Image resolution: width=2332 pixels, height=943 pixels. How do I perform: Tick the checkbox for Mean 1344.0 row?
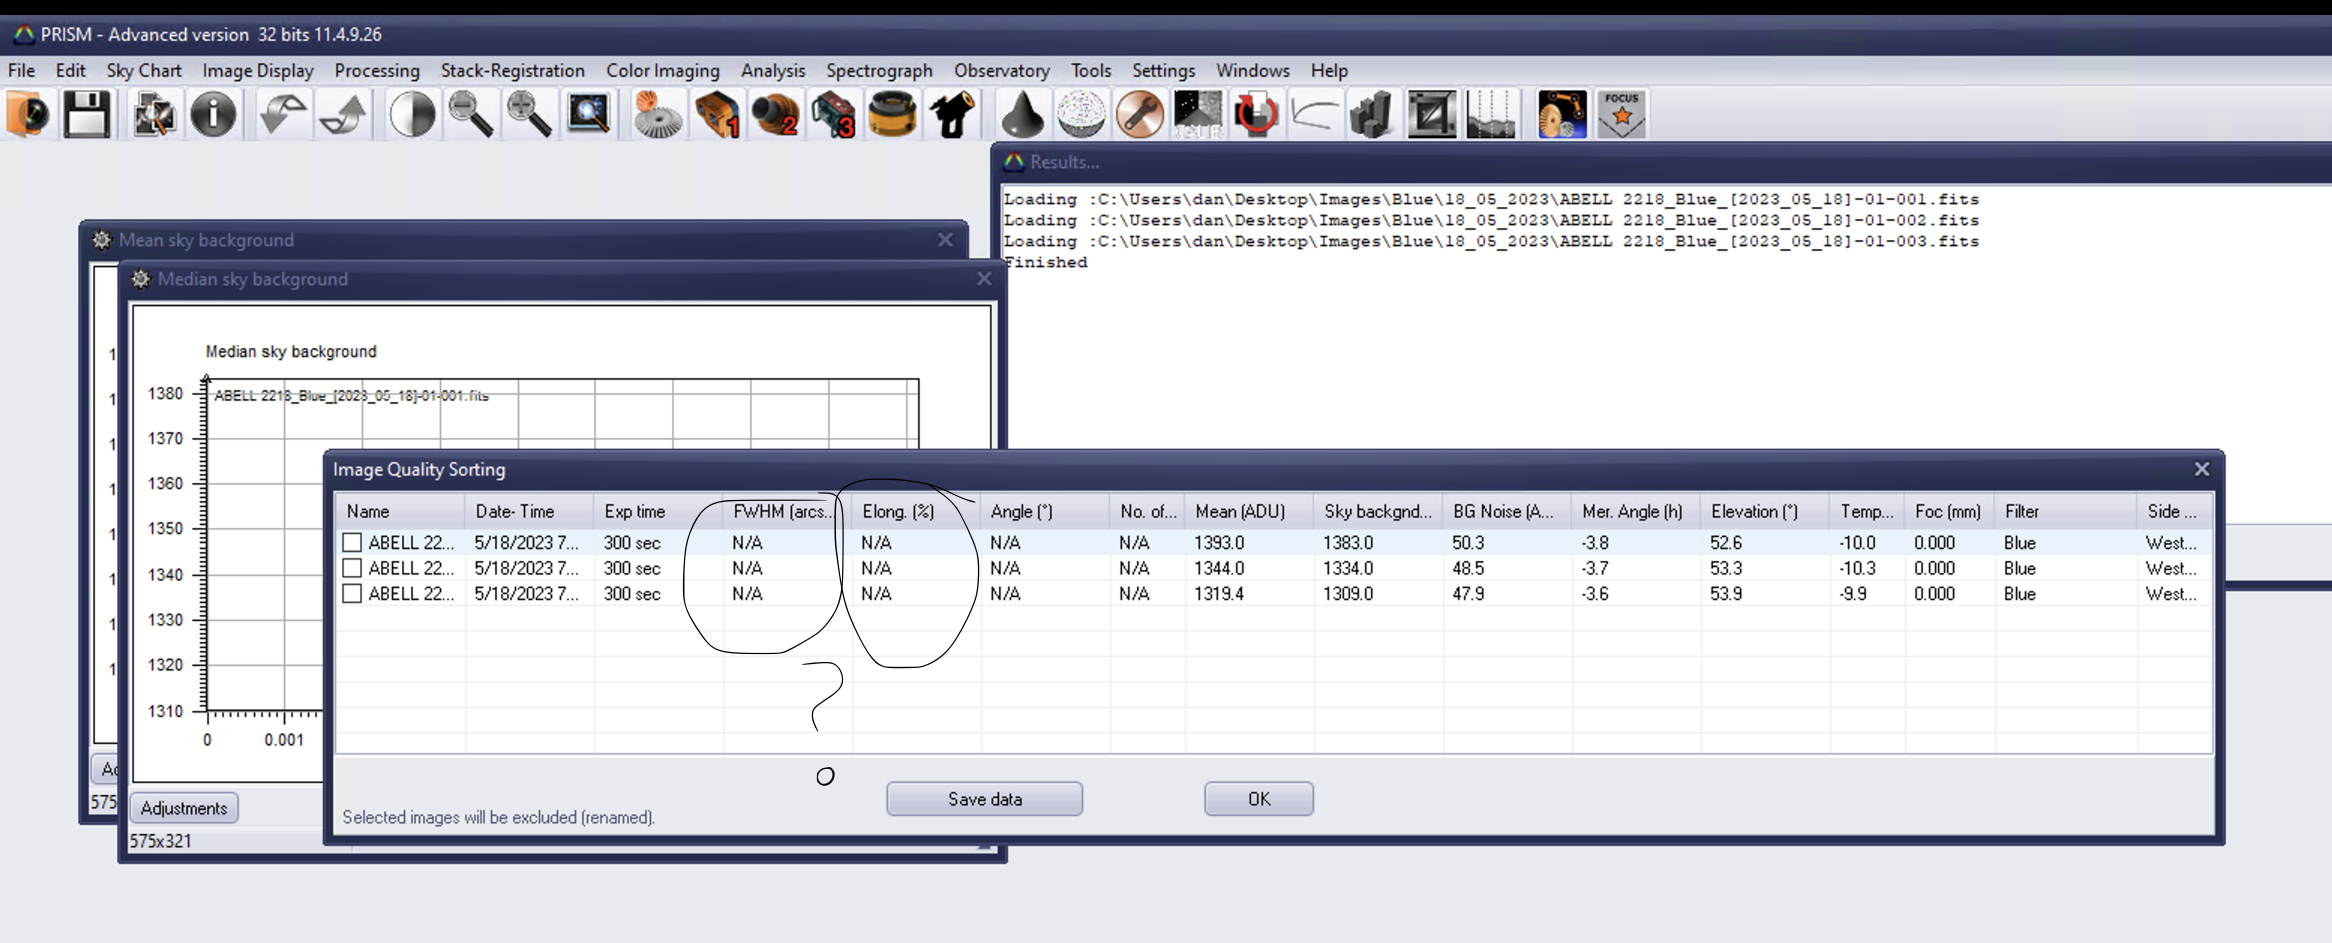pyautogui.click(x=352, y=568)
